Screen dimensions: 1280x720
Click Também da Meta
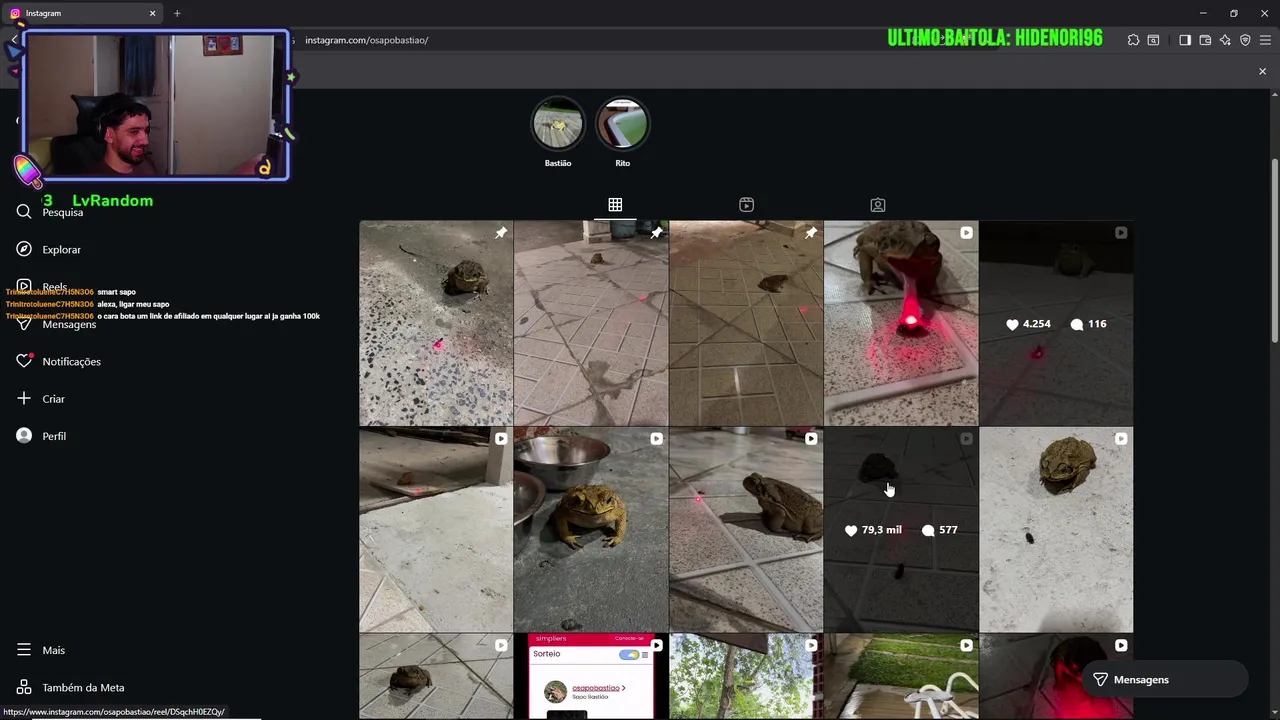70,687
